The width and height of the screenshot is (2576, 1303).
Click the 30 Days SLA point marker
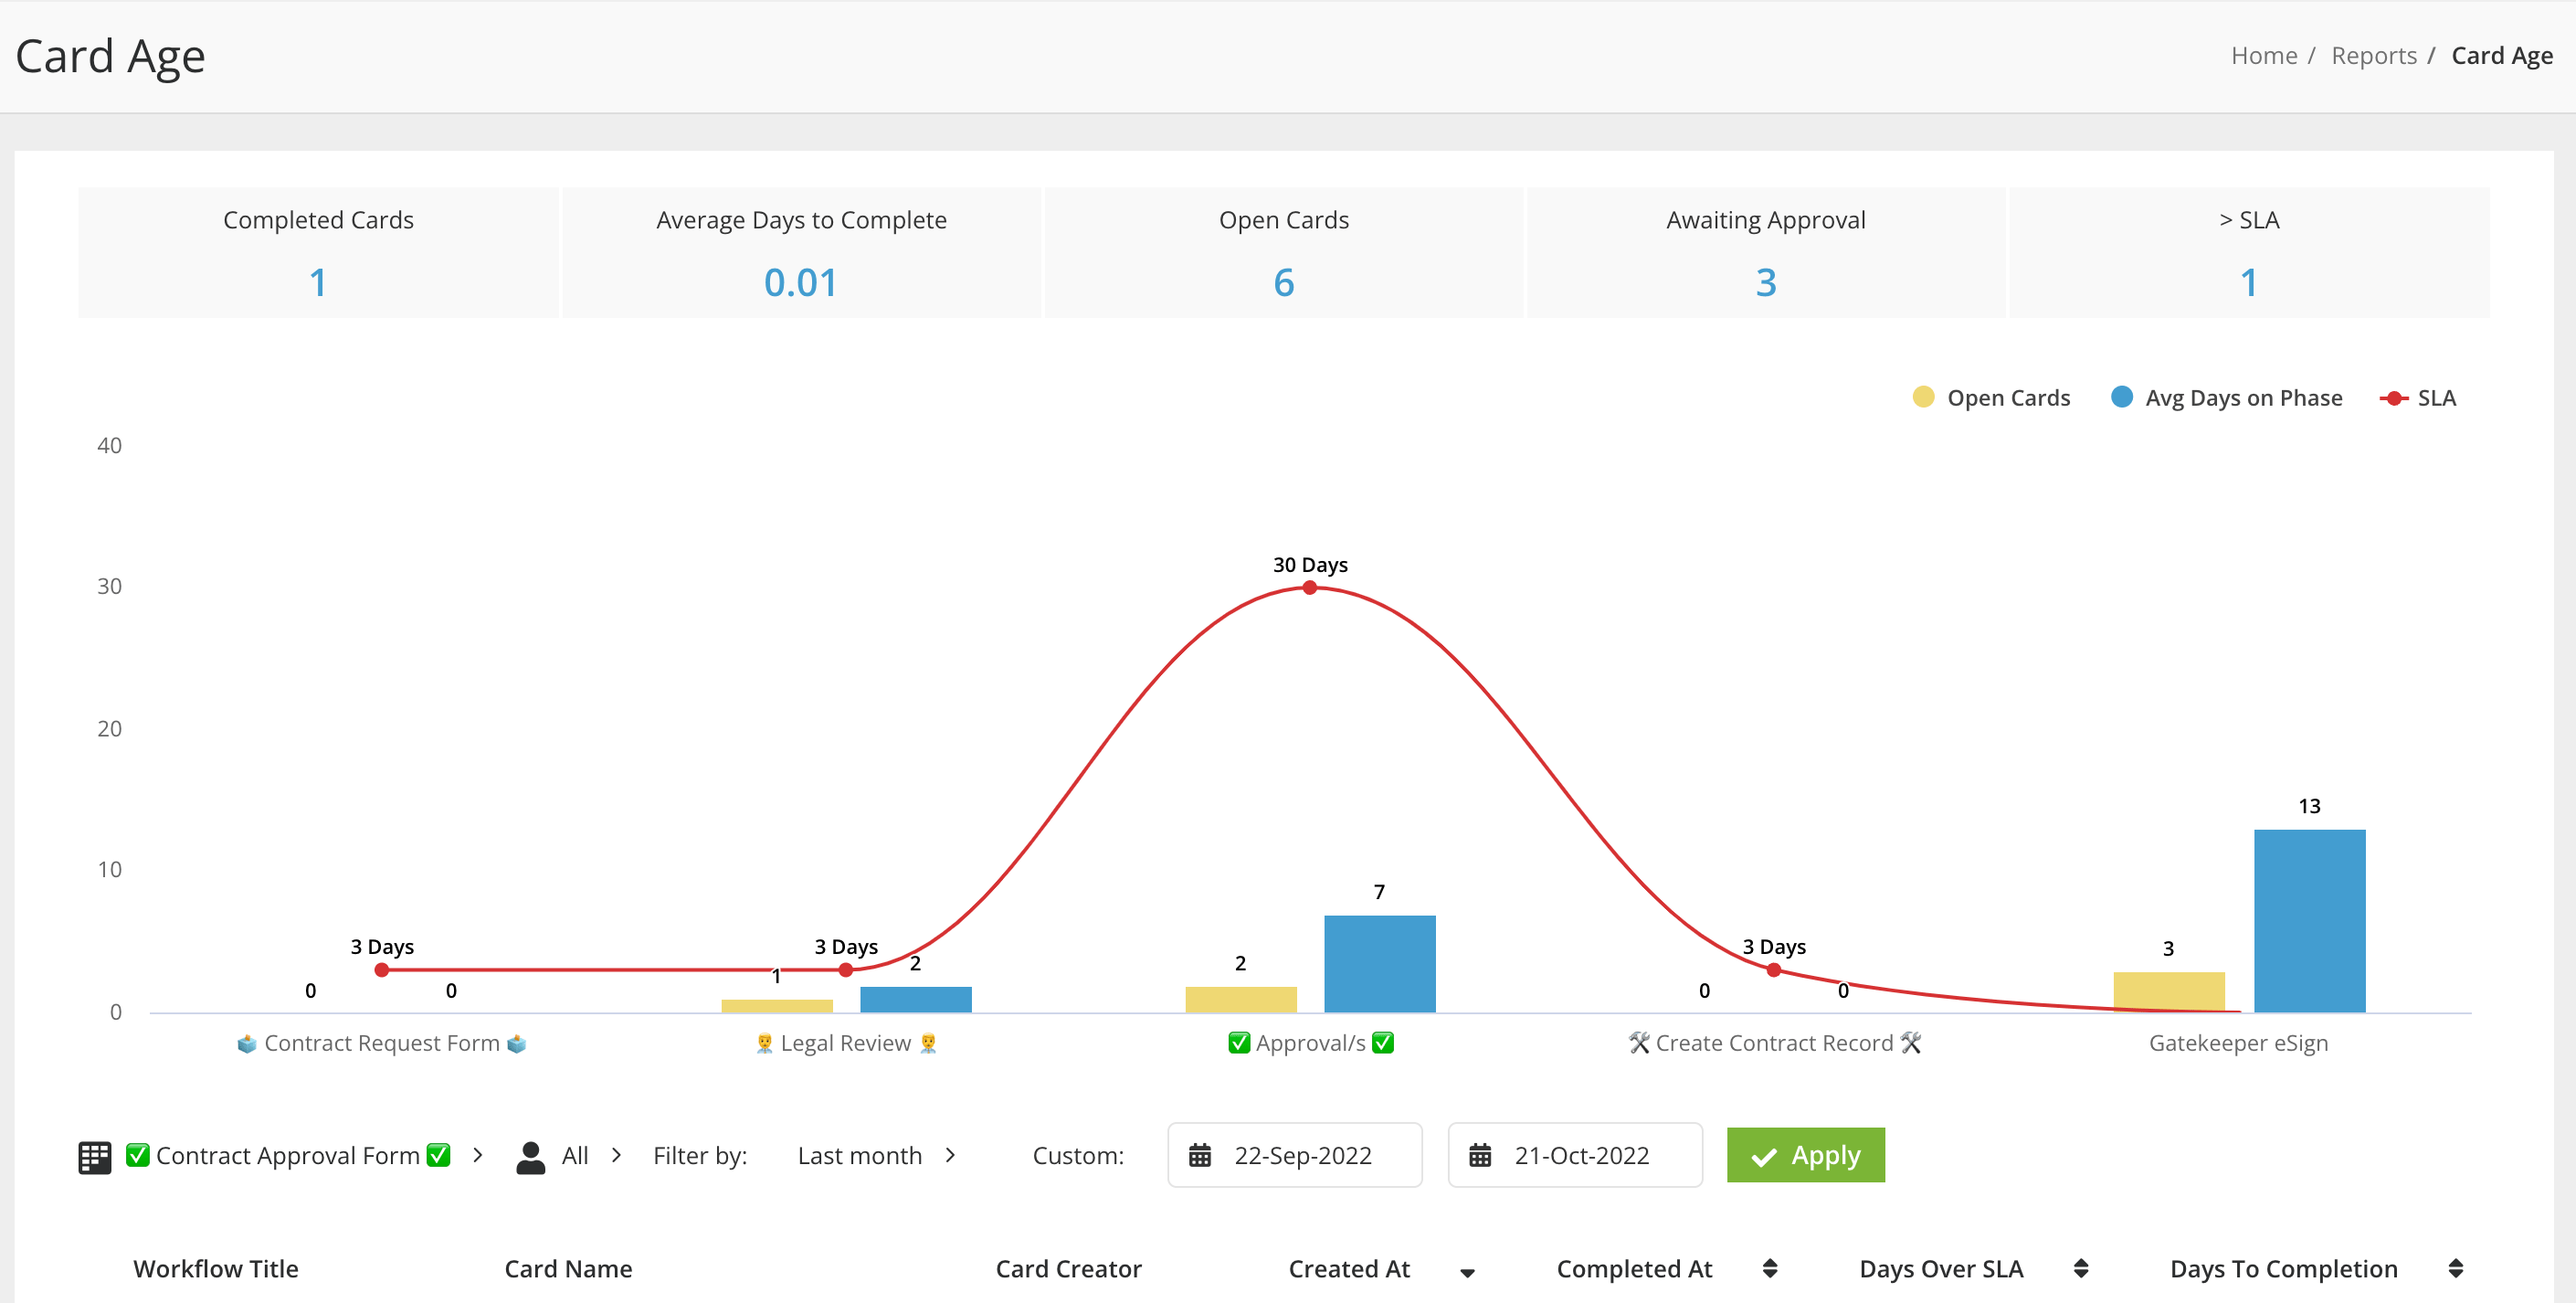1309,588
